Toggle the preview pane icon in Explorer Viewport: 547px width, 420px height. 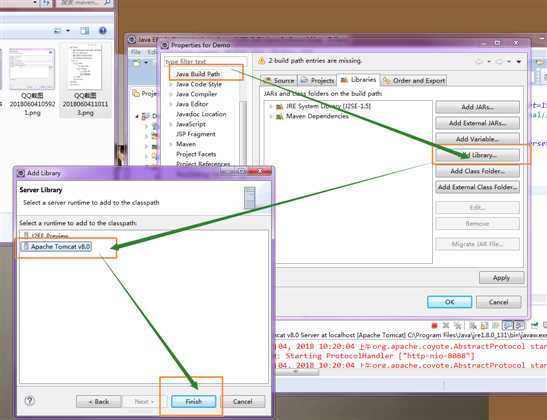point(84,31)
